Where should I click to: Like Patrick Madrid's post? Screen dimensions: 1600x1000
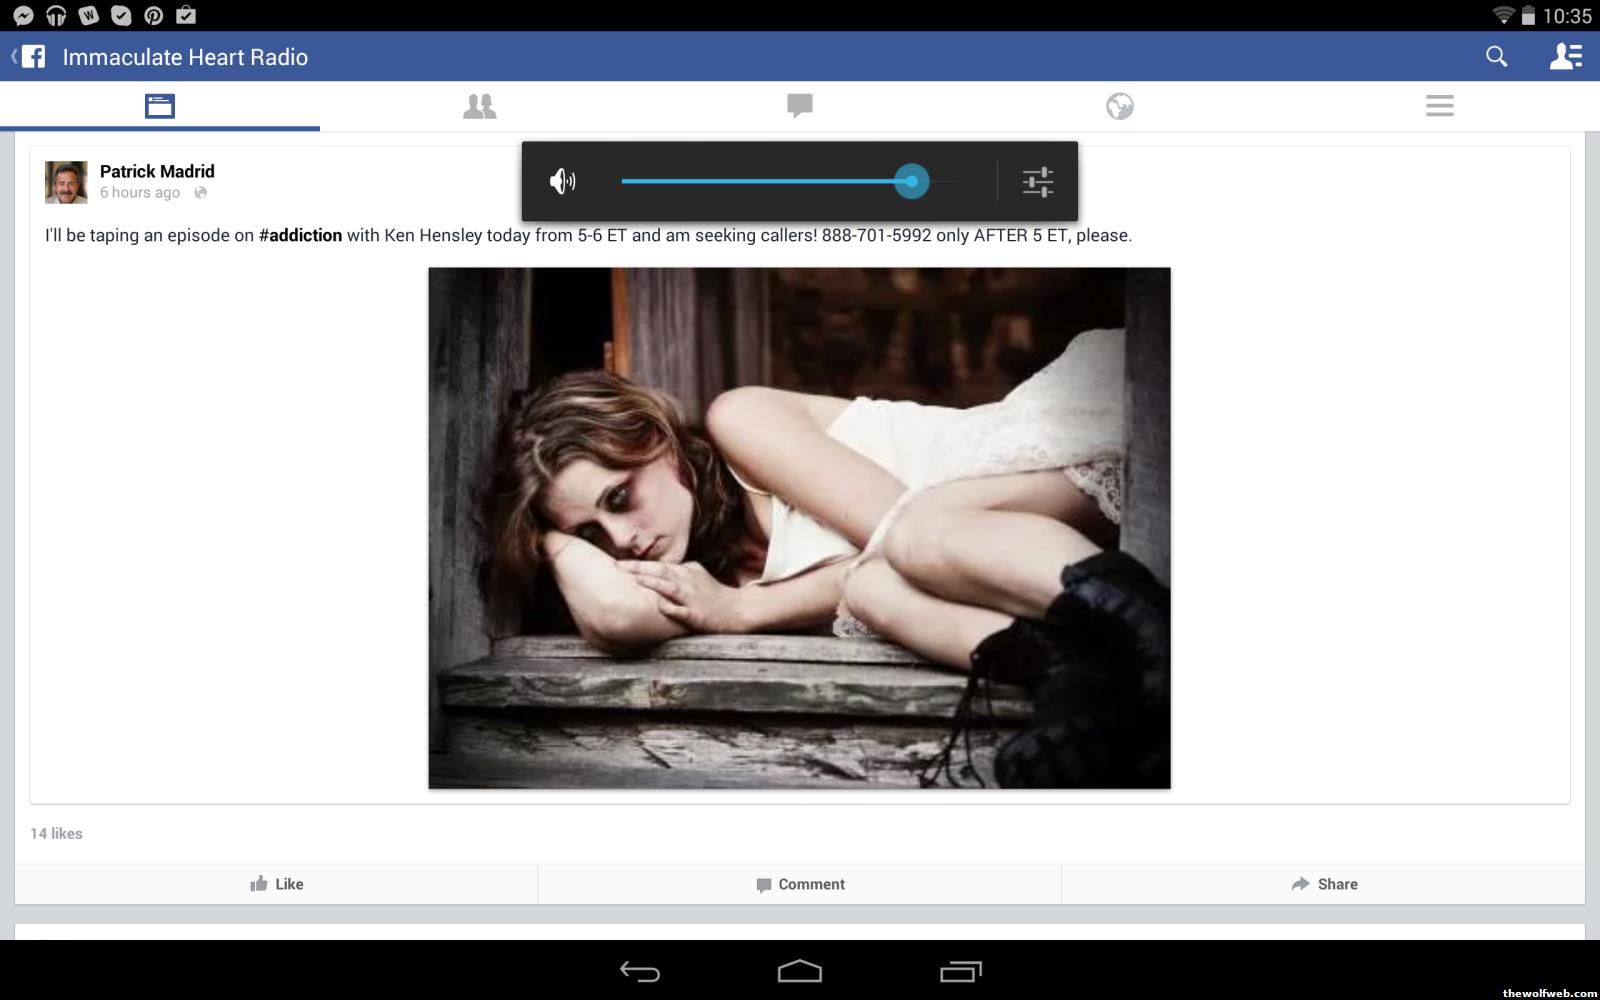point(277,884)
